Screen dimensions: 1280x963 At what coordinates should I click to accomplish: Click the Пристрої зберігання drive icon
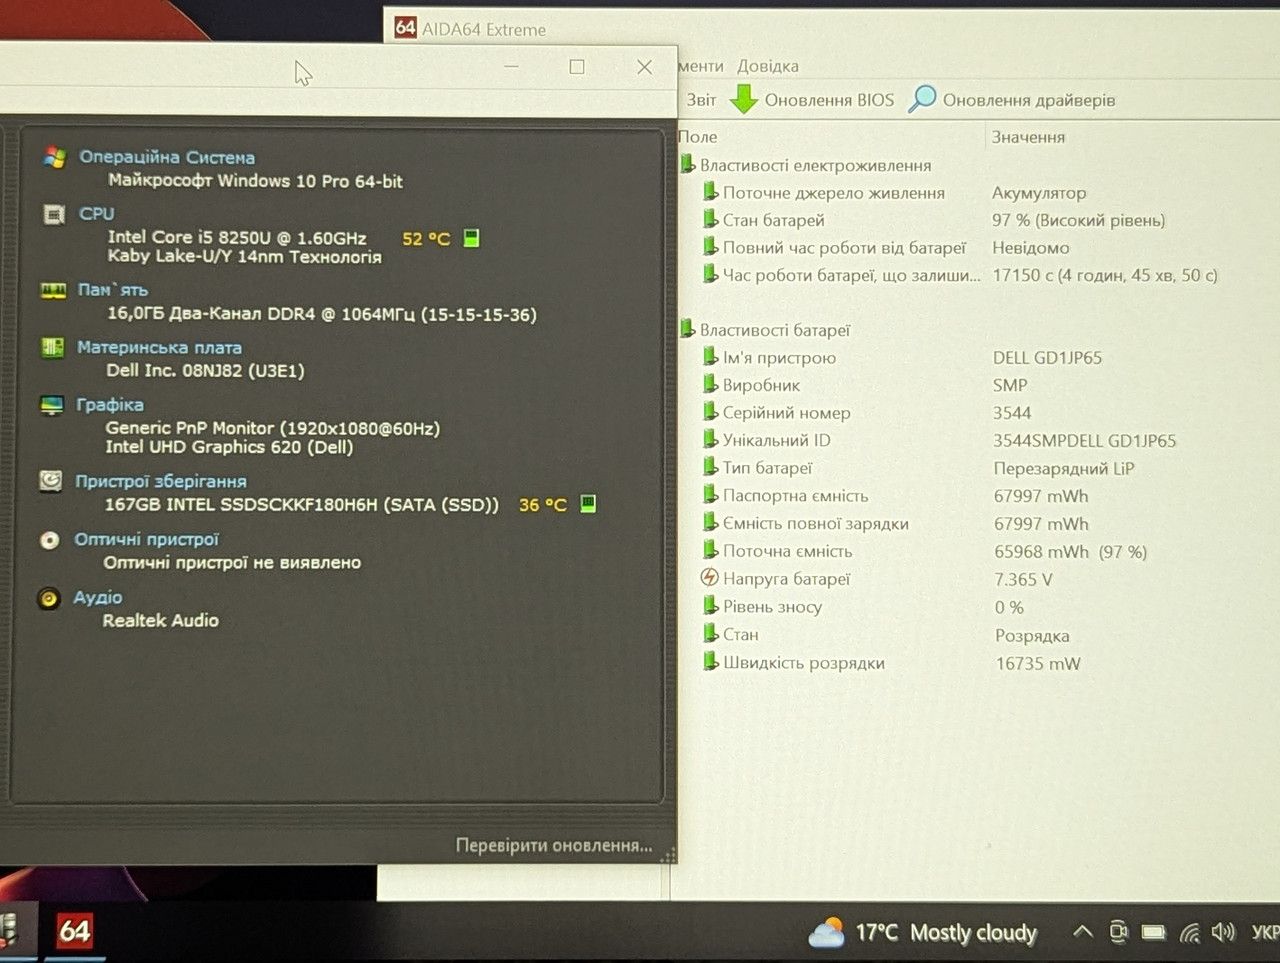(50, 481)
